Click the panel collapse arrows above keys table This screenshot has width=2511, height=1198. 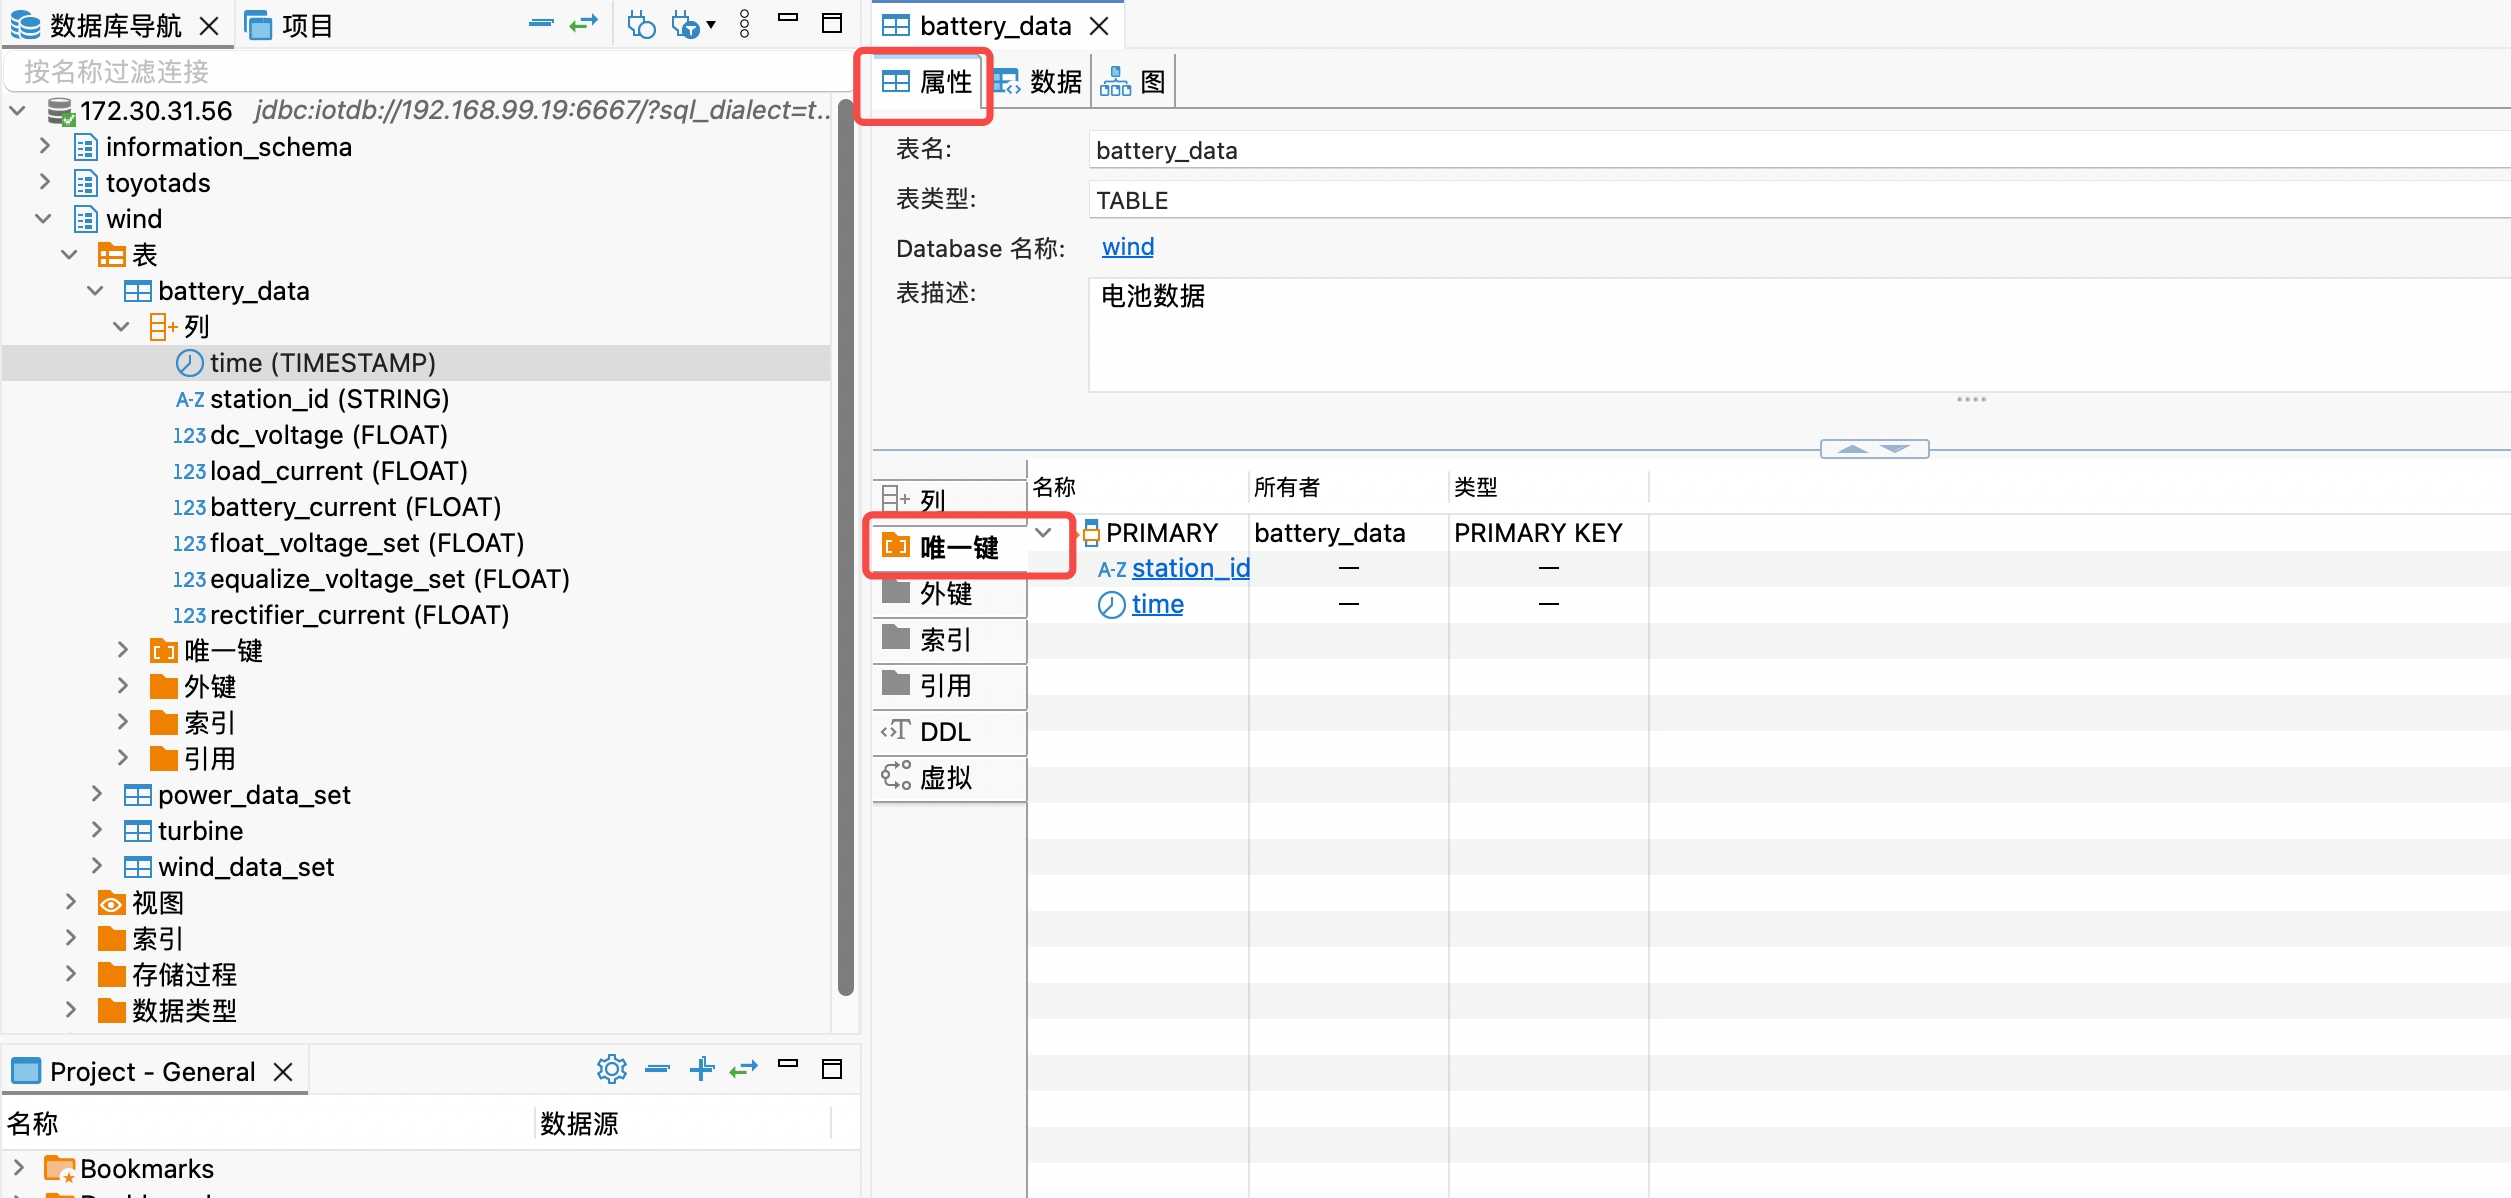pos(1875,448)
